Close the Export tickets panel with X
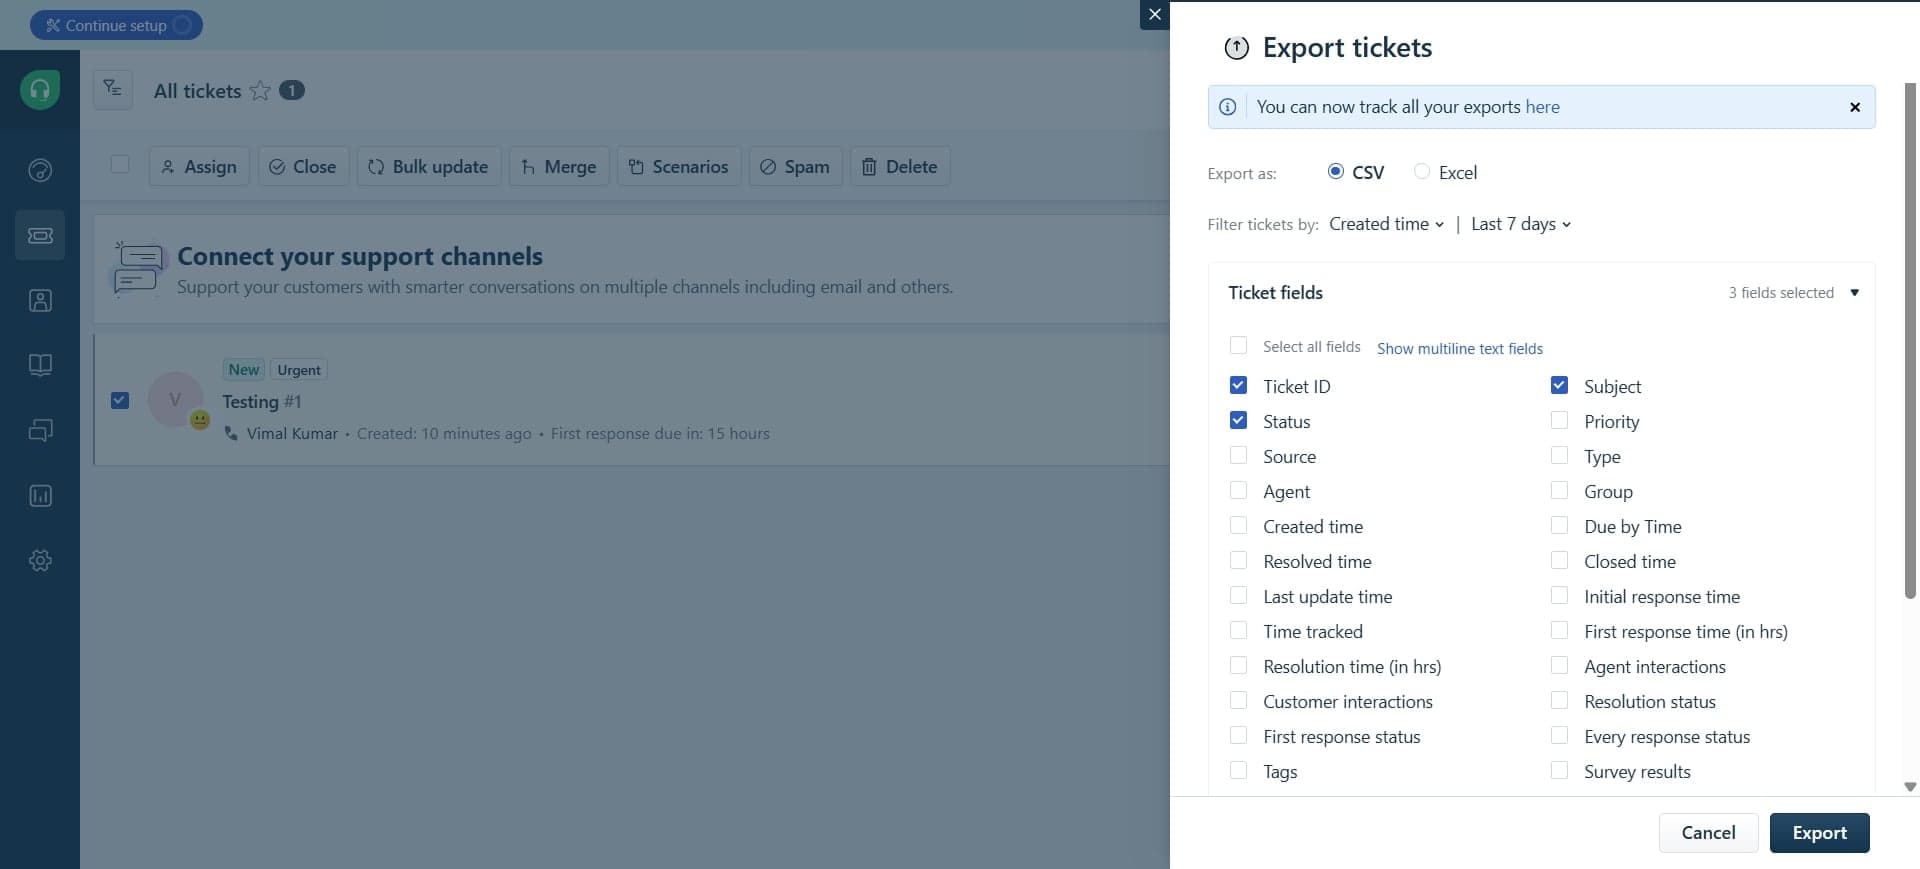 pyautogui.click(x=1155, y=15)
